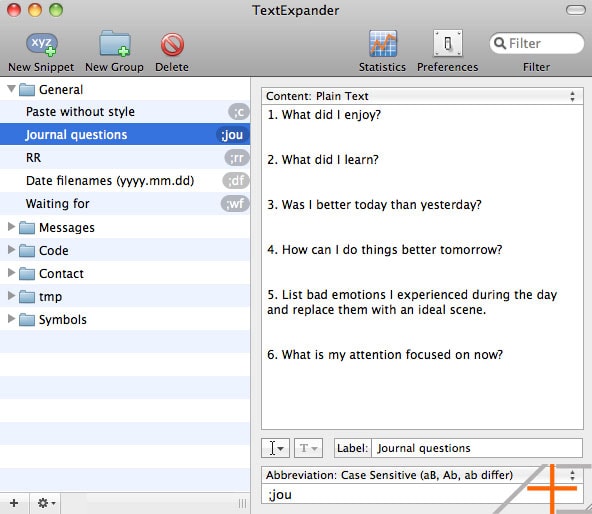This screenshot has width=592, height=514.
Task: Click the magnifier in Filter field
Action: point(500,43)
